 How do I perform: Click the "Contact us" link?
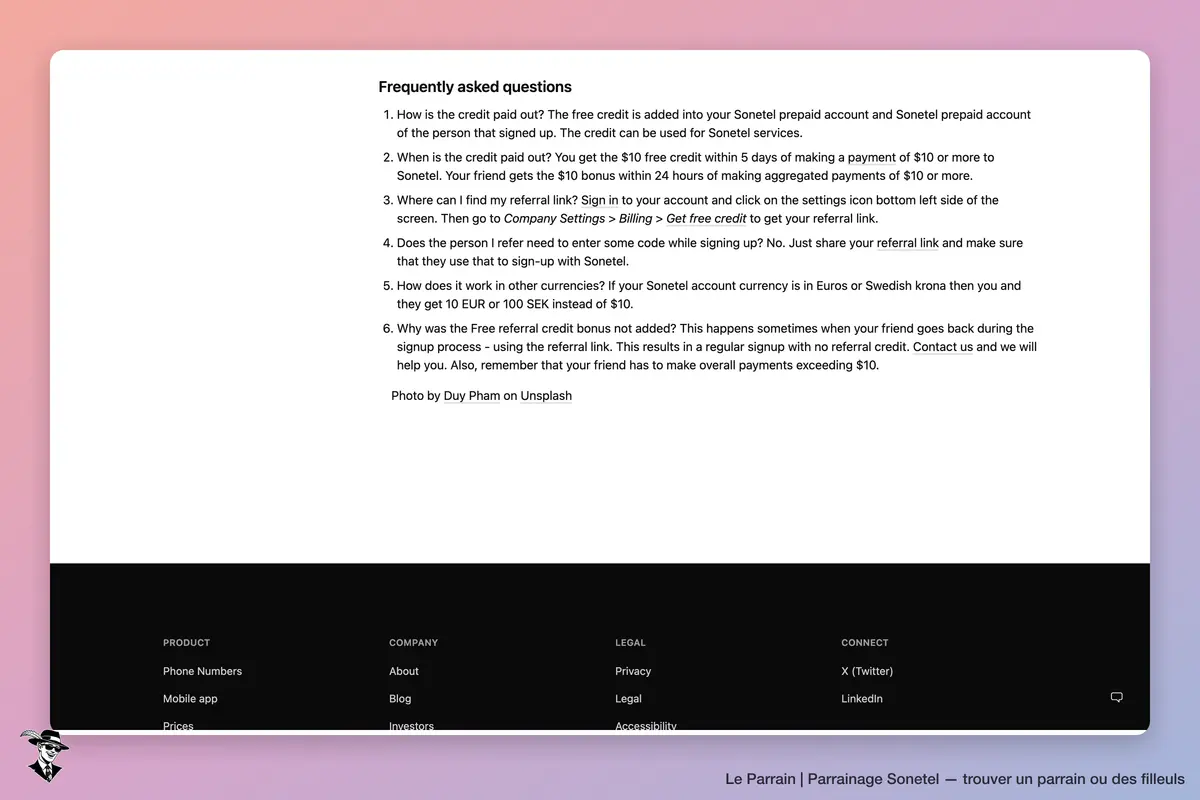click(x=943, y=347)
